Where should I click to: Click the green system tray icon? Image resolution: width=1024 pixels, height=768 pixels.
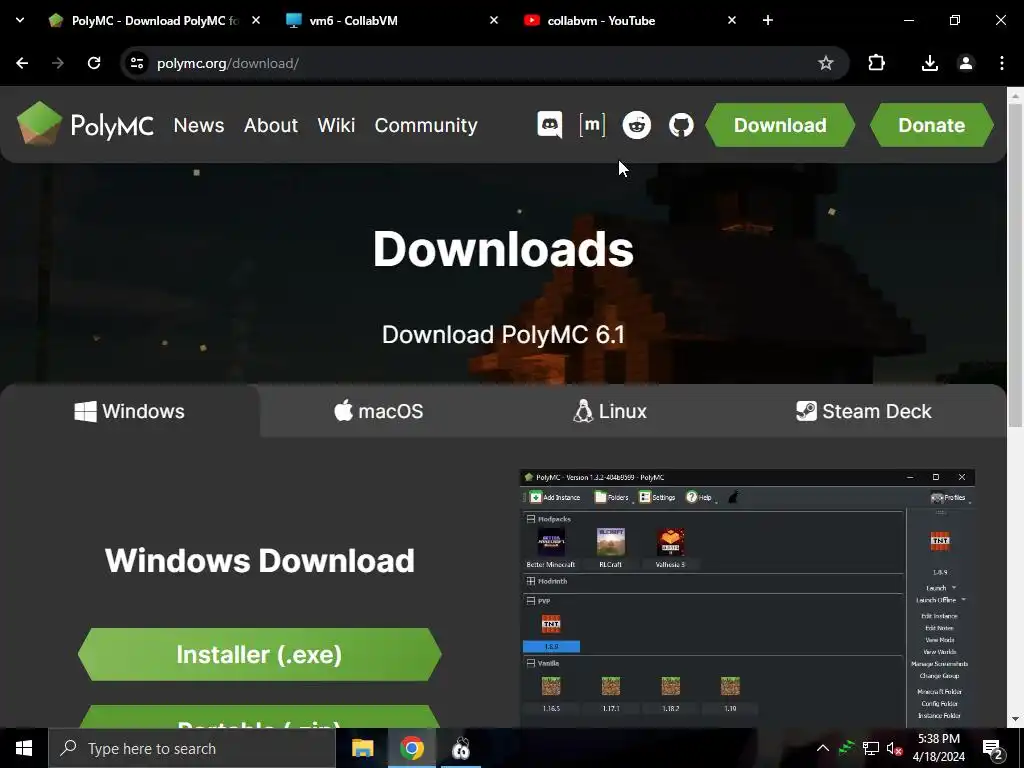846,748
